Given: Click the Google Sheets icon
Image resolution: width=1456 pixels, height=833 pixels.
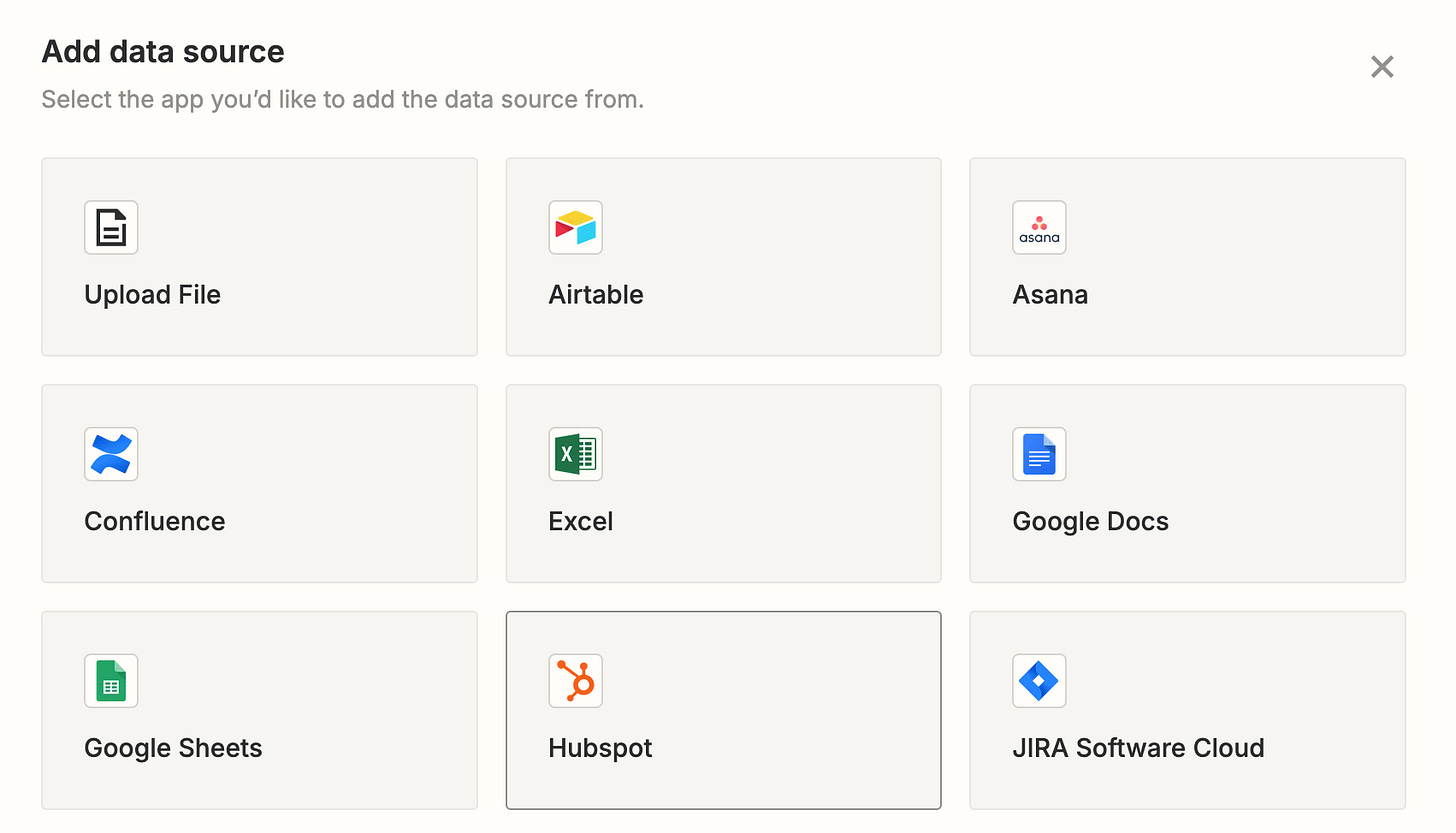Looking at the screenshot, I should [x=111, y=681].
